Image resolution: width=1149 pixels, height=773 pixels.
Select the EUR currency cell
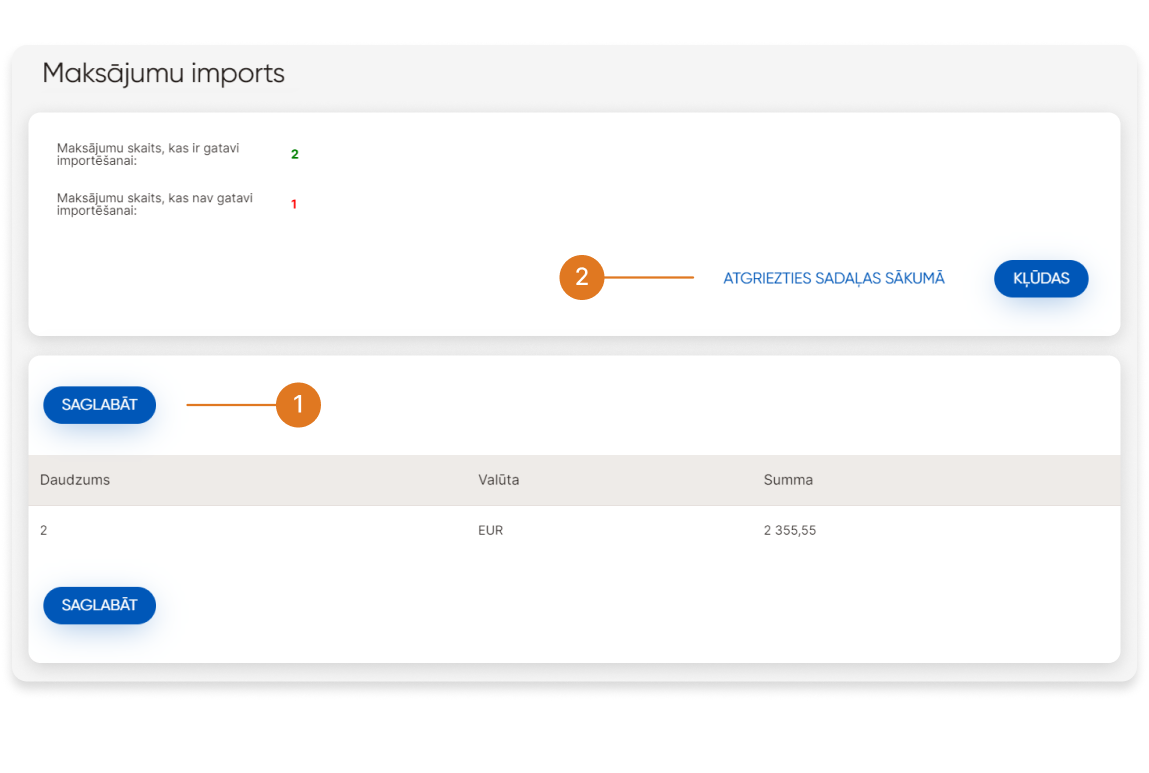point(490,531)
